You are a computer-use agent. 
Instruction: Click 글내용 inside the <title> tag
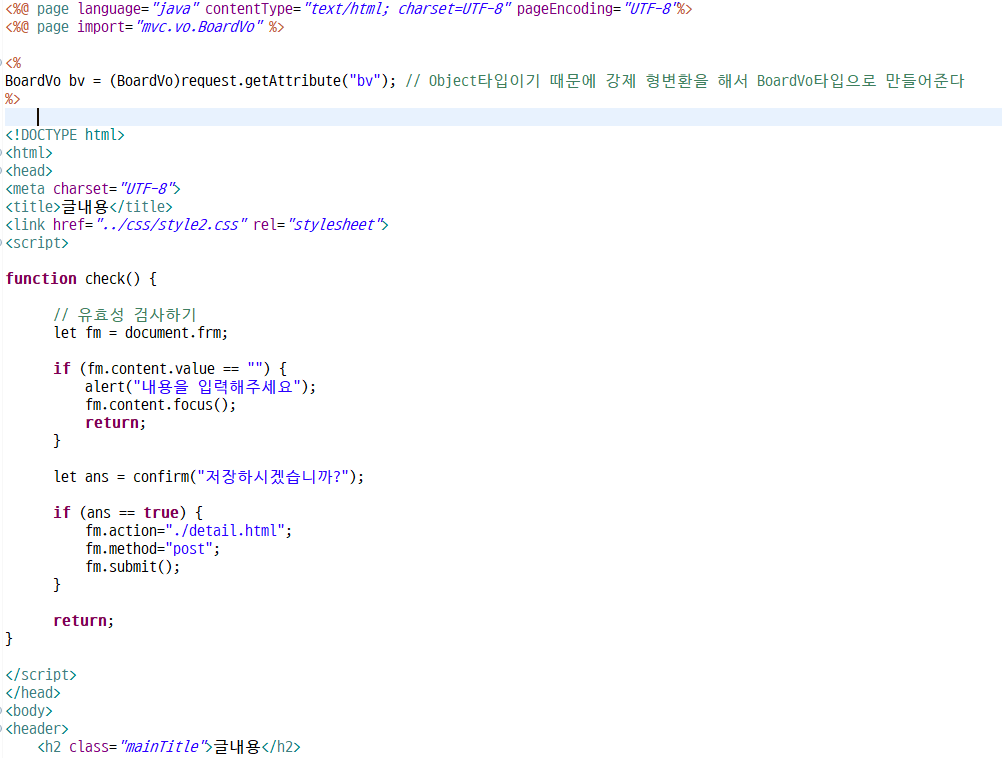(85, 207)
